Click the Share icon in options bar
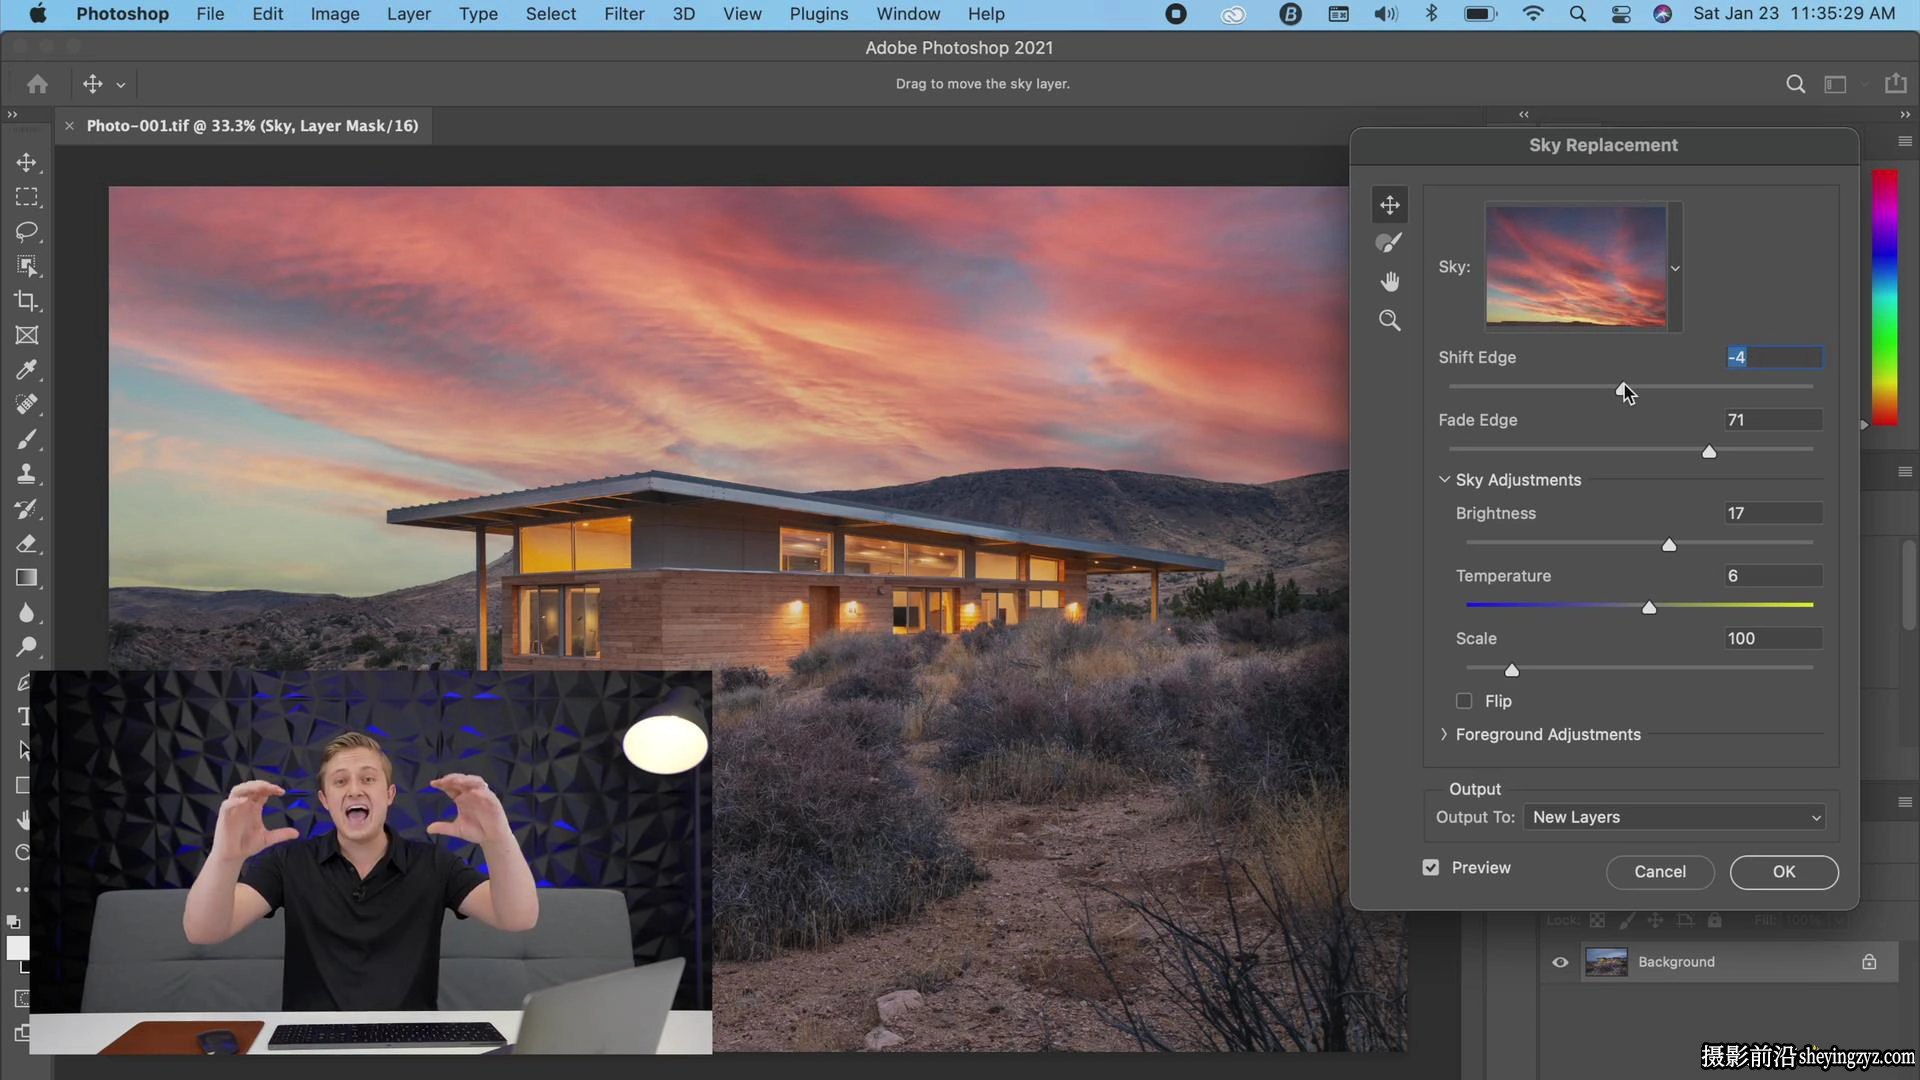1920x1080 pixels. click(1895, 84)
